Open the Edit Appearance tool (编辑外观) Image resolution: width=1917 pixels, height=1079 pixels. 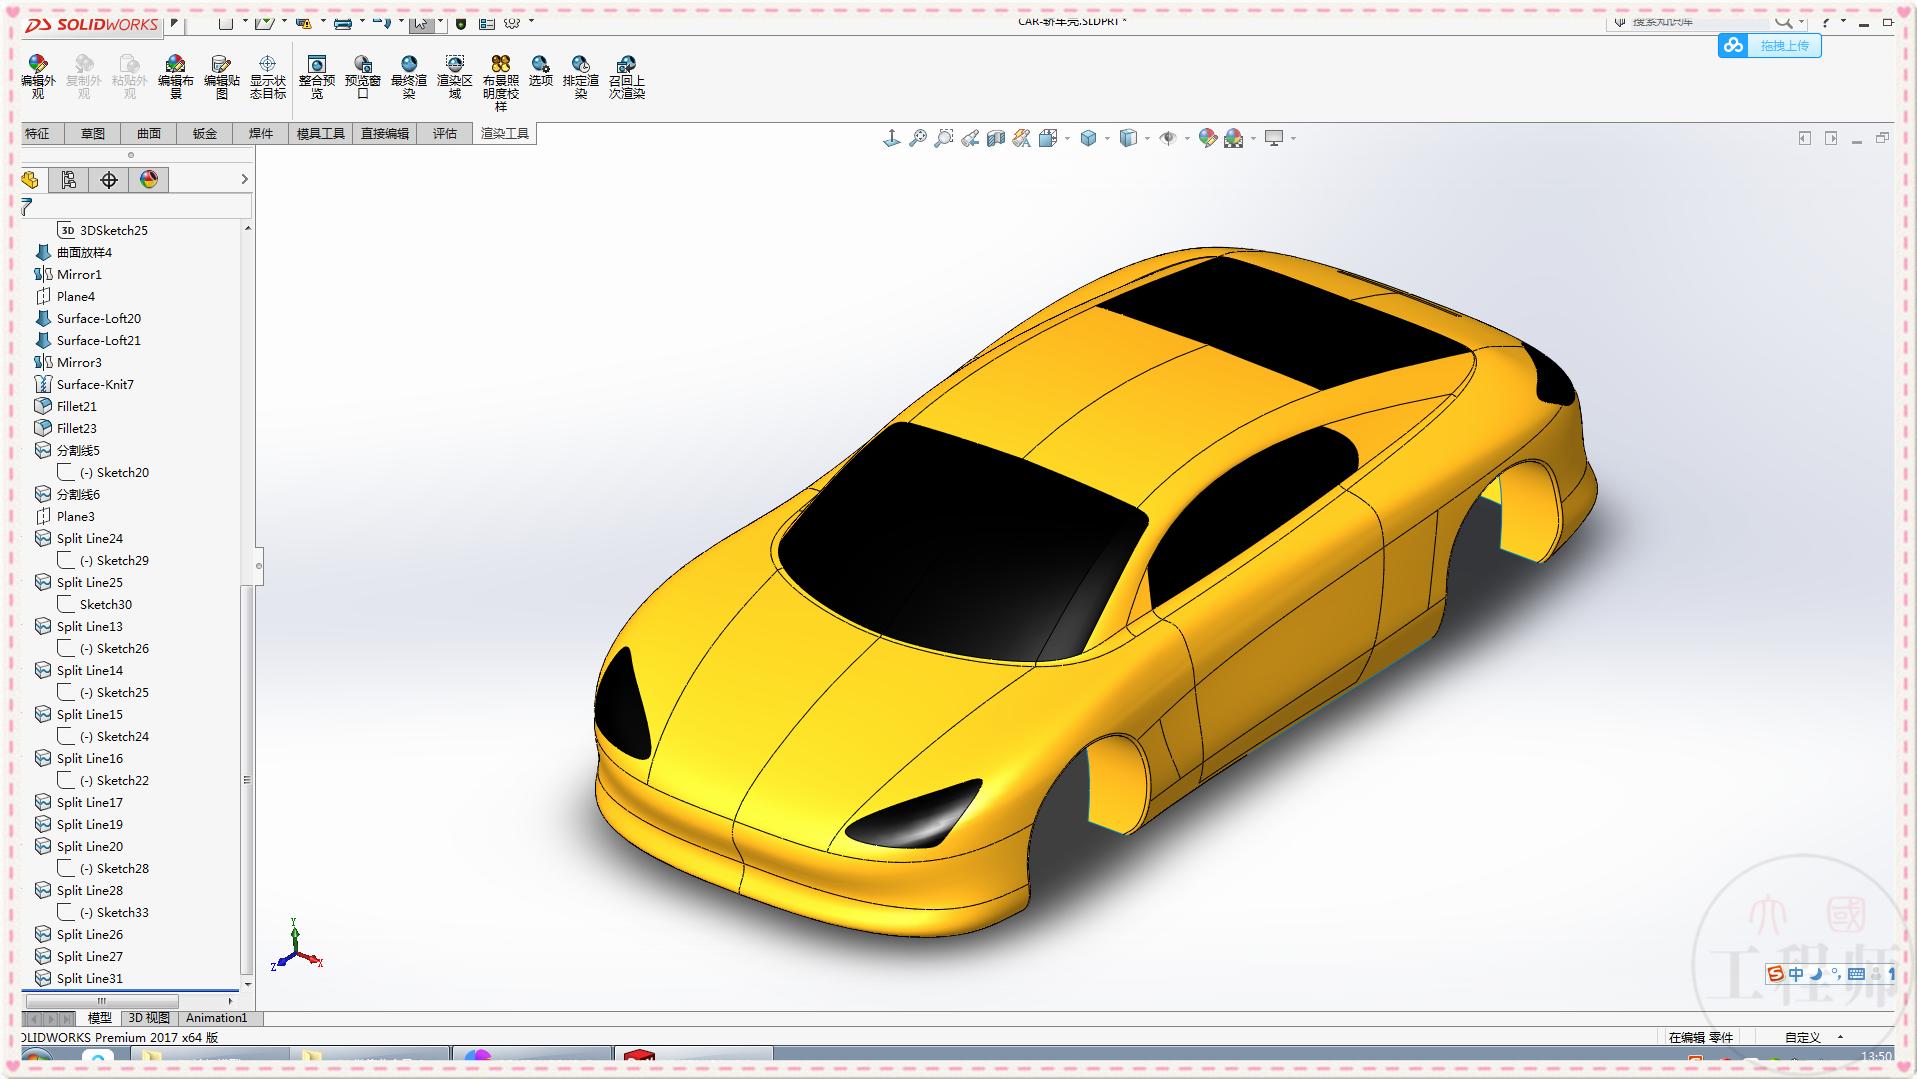tap(38, 75)
